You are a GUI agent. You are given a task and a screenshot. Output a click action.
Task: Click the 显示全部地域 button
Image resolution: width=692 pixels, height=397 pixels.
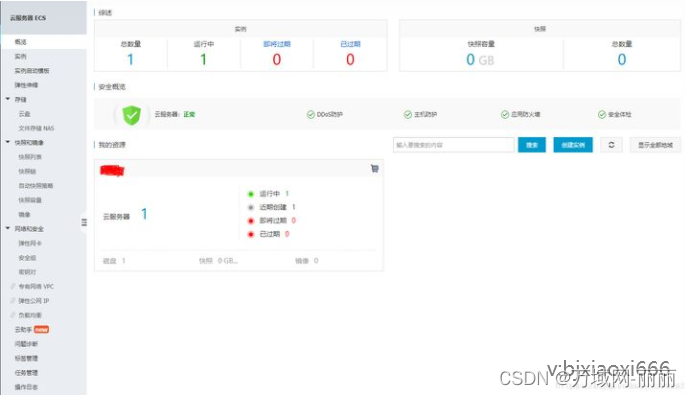click(655, 145)
